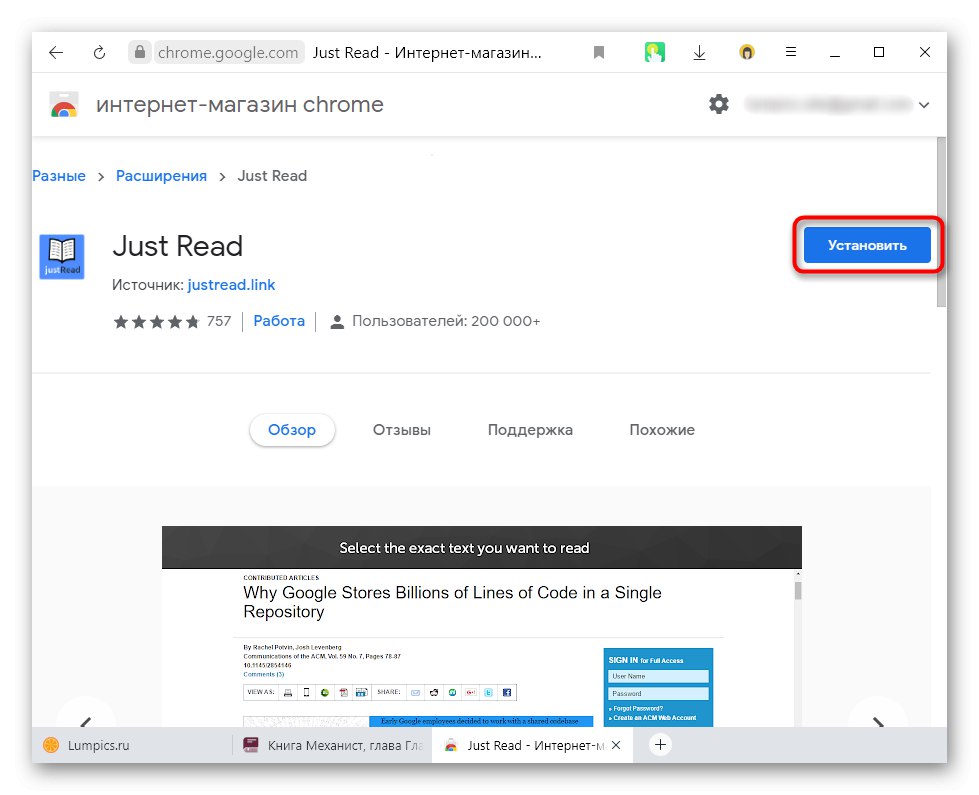Open a new tab with plus button
Image resolution: width=979 pixels, height=795 pixels.
[x=660, y=744]
